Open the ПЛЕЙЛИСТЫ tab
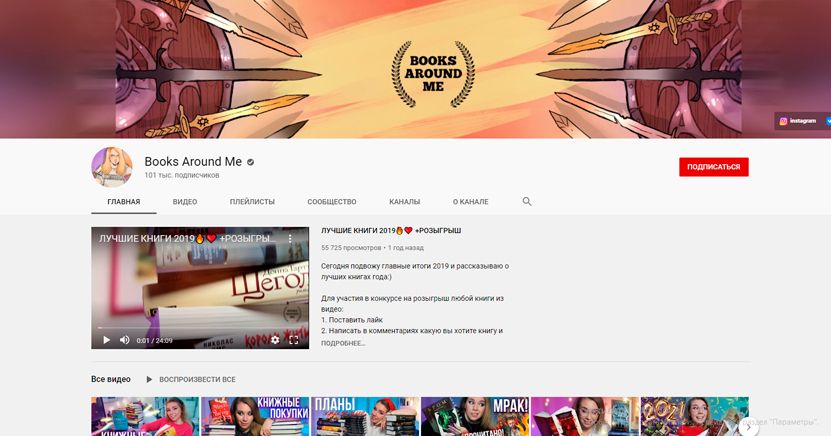831x436 pixels. [252, 202]
